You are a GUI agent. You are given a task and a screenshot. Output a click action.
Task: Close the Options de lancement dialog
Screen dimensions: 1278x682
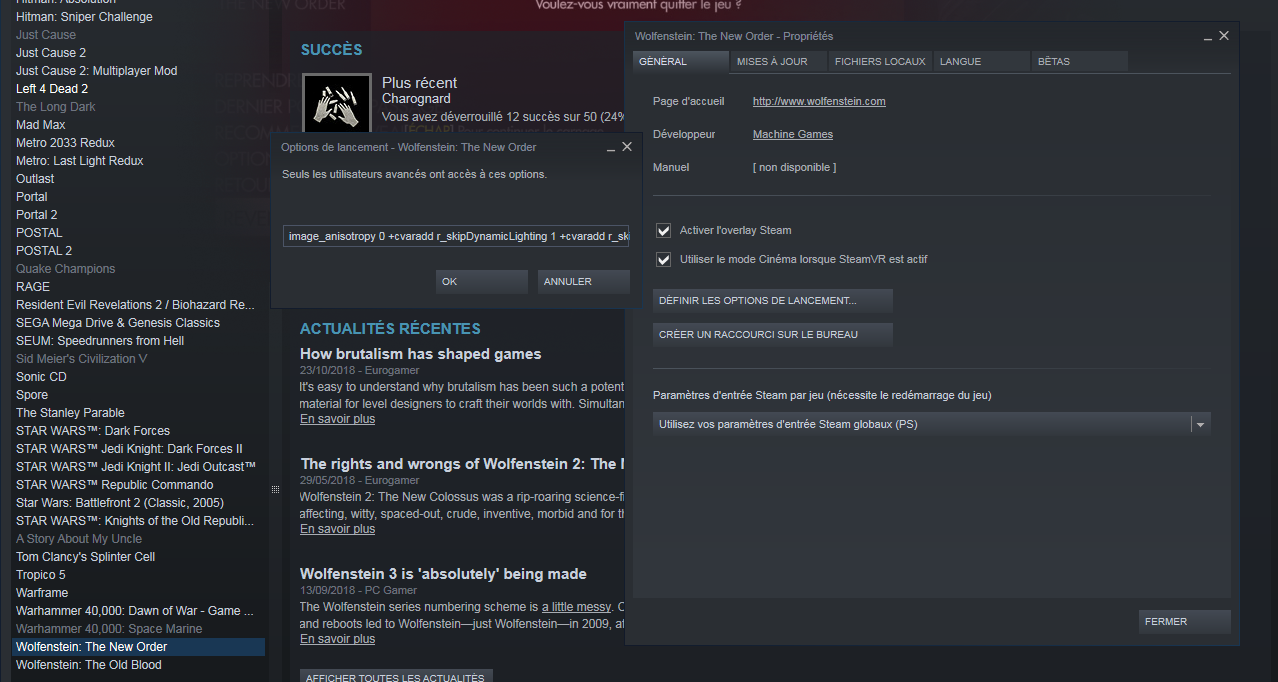tap(627, 146)
